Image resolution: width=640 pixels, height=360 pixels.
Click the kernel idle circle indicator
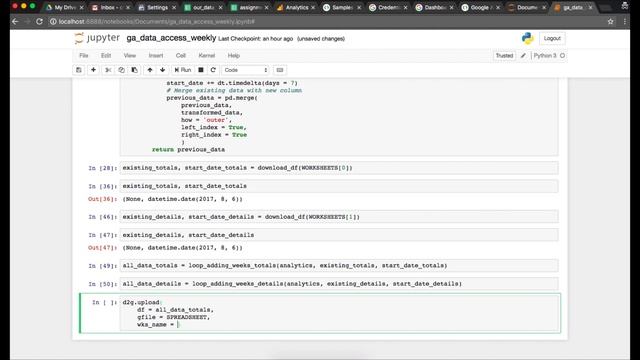(562, 56)
